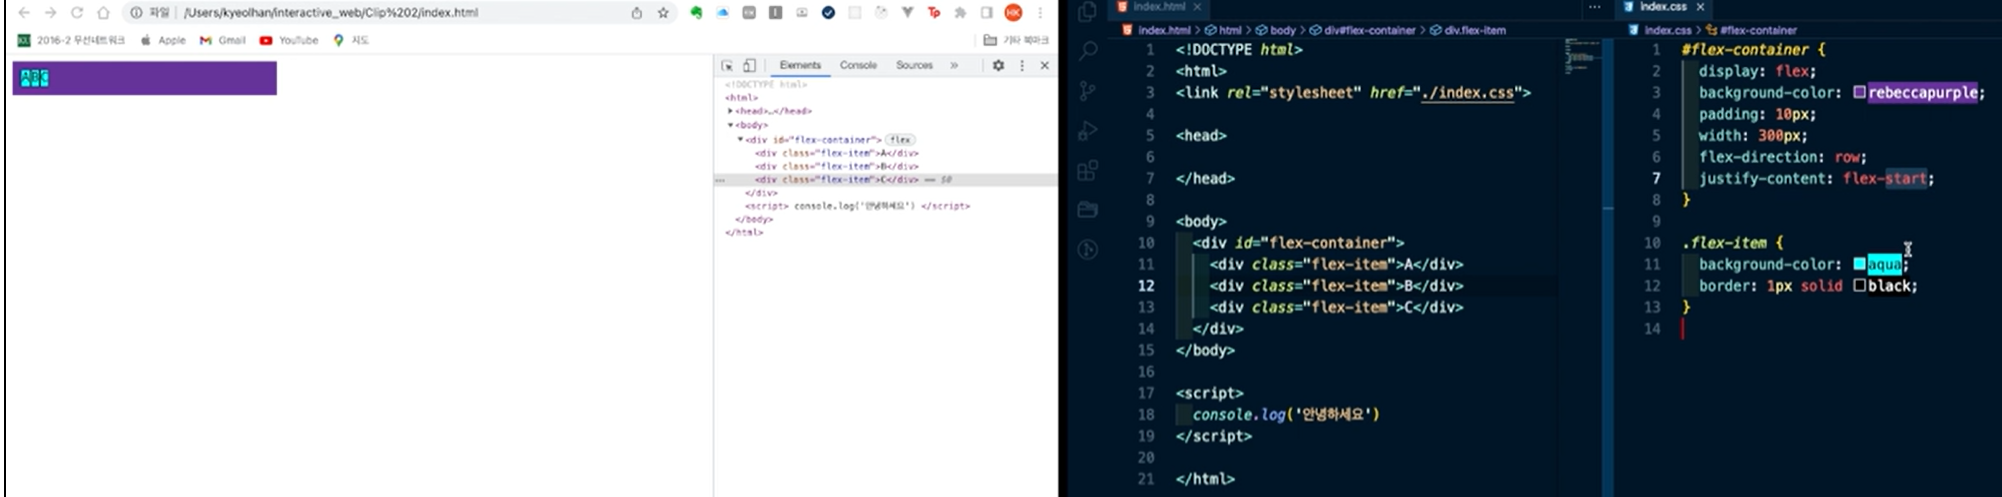The width and height of the screenshot is (2002, 497).
Task: Go forward in Chrome browser
Action: (x=50, y=13)
